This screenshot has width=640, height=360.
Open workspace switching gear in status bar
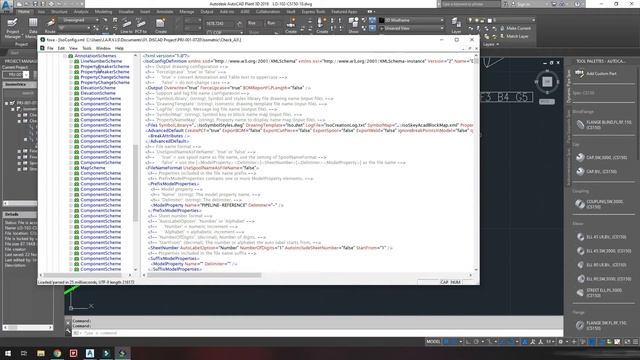561,342
